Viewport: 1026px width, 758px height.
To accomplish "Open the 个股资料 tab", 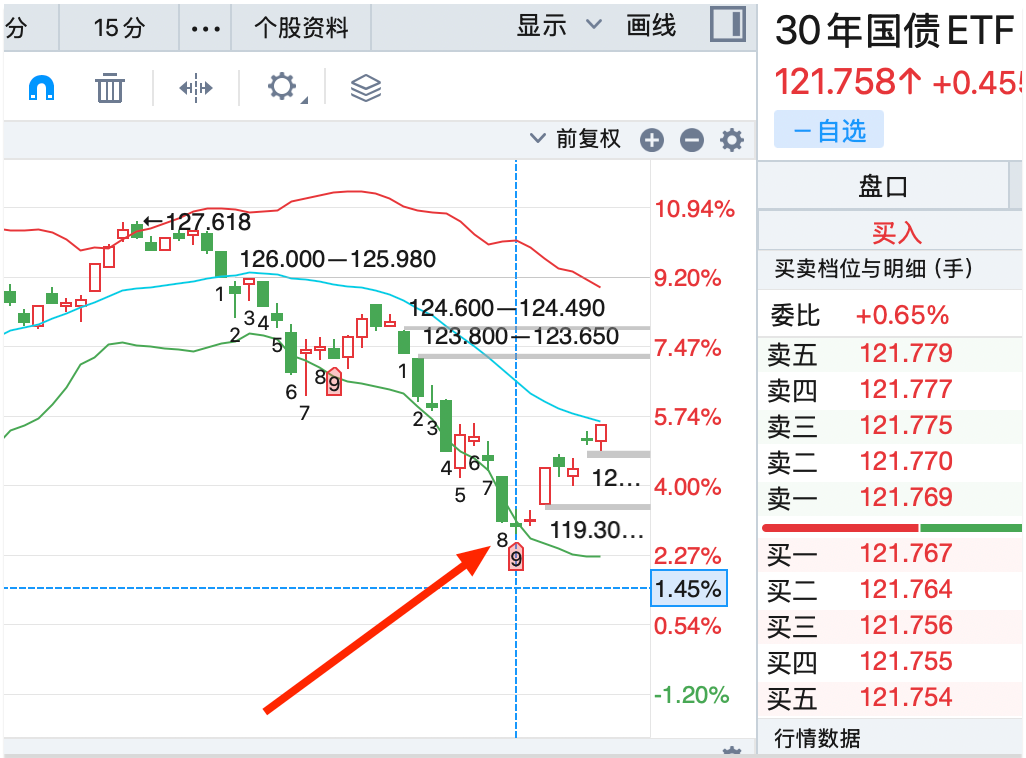I will click(x=301, y=28).
